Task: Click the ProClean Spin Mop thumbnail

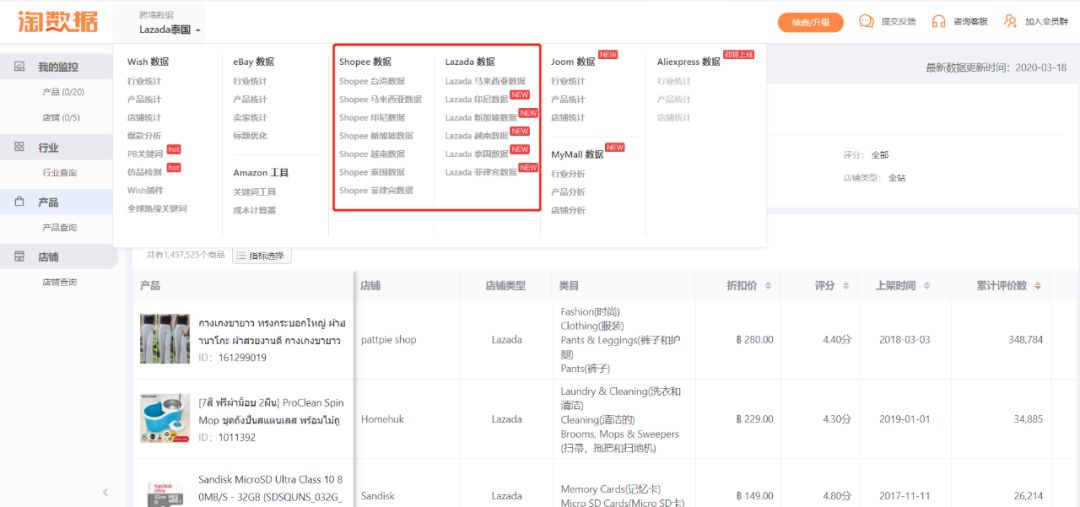Action: coord(165,419)
